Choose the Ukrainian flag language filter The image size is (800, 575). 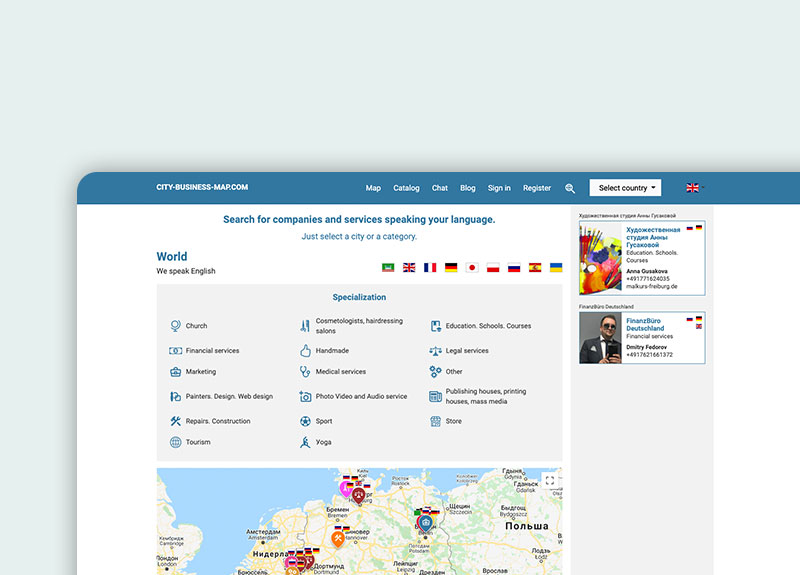click(x=556, y=267)
